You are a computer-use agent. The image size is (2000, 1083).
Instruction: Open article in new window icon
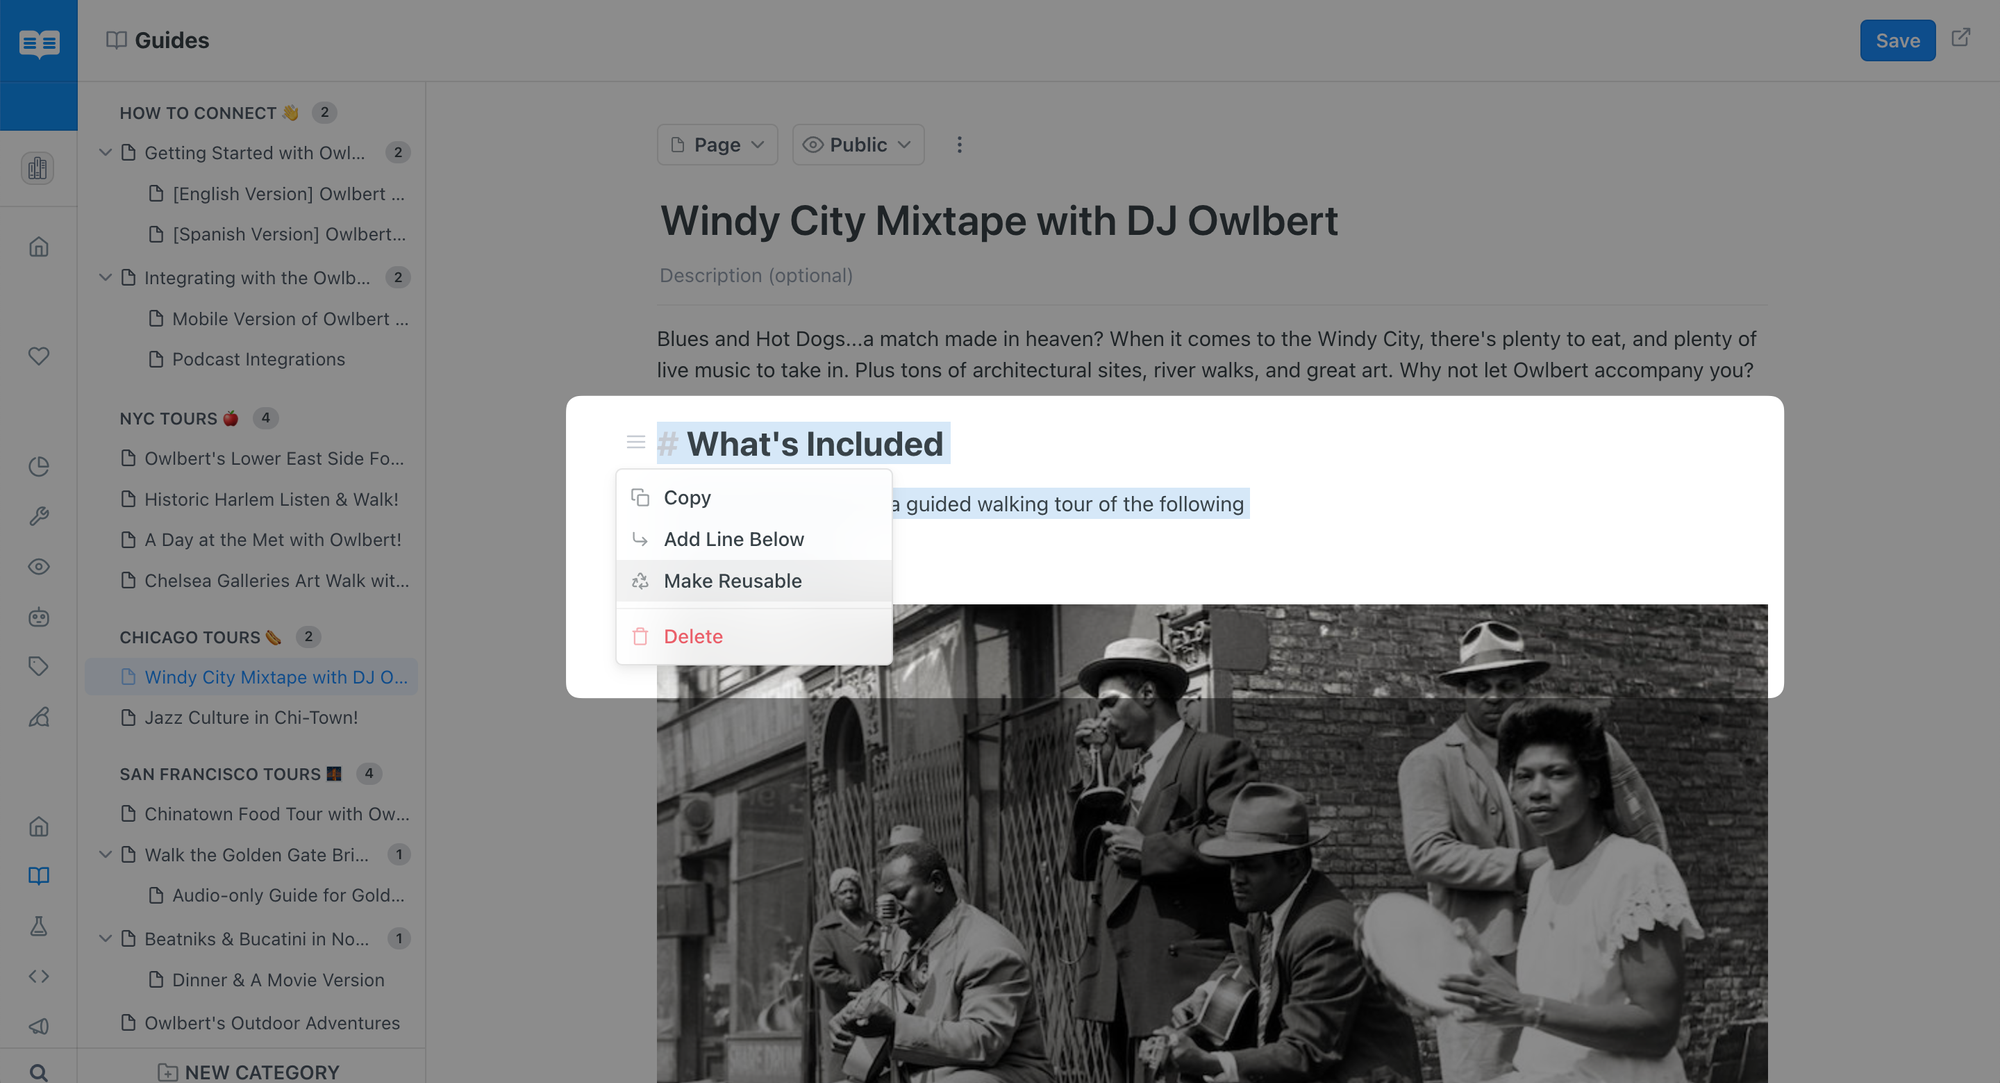point(1961,38)
